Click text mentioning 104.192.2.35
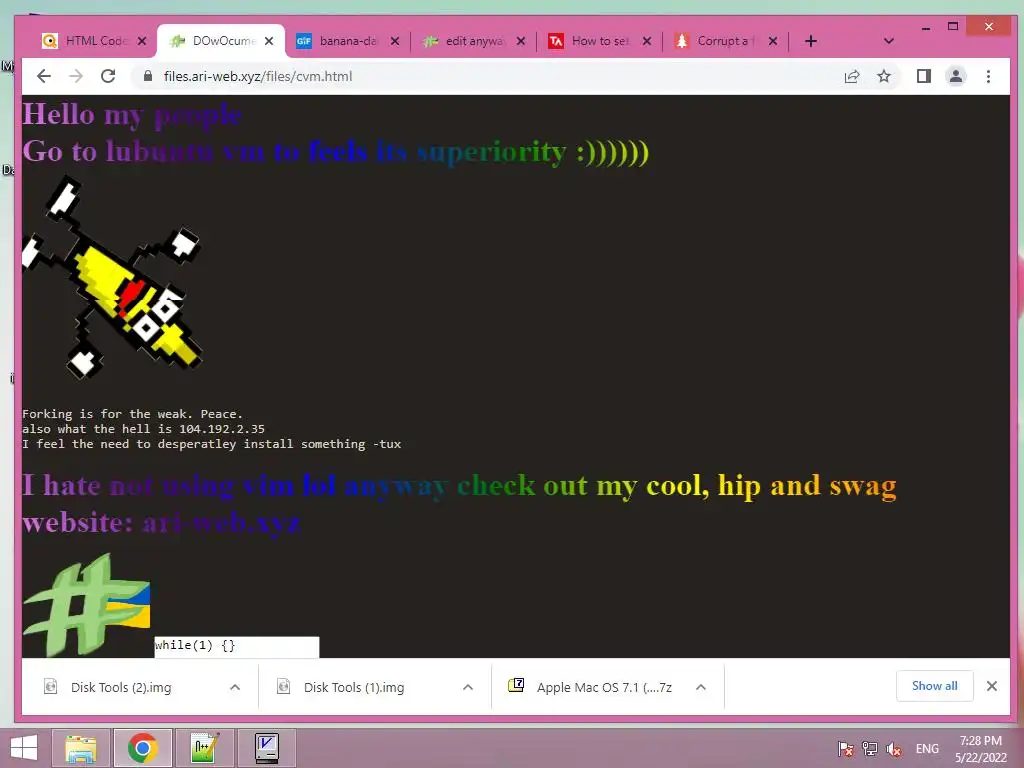Viewport: 1024px width, 768px height. 143,429
